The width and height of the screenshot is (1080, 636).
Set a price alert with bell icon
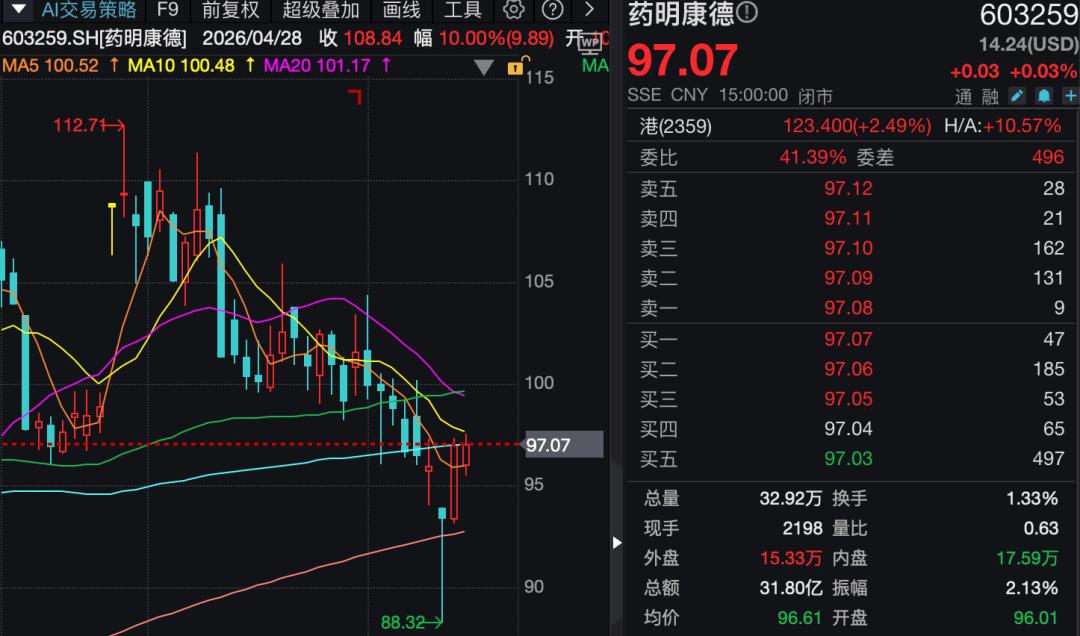click(1044, 96)
